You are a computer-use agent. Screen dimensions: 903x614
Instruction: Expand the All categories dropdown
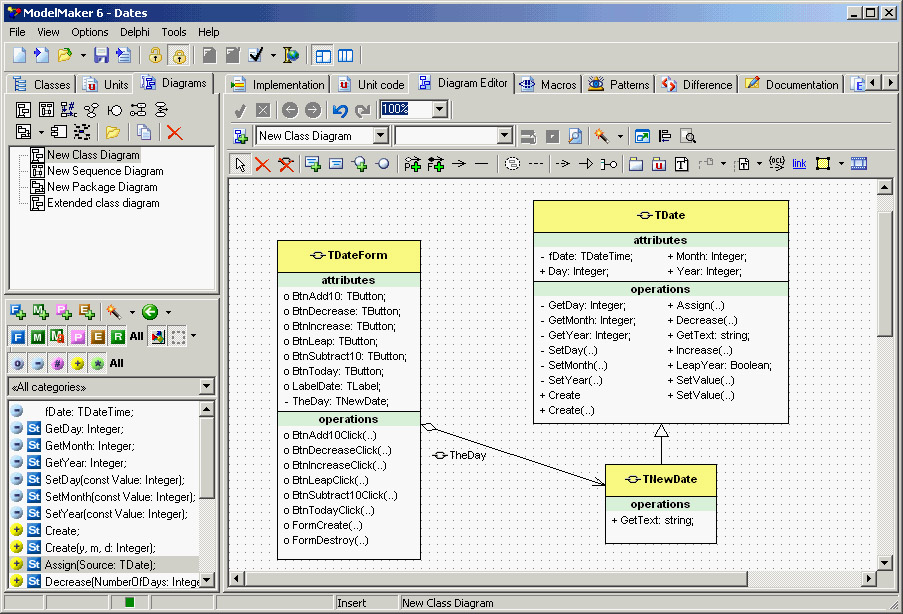click(206, 387)
